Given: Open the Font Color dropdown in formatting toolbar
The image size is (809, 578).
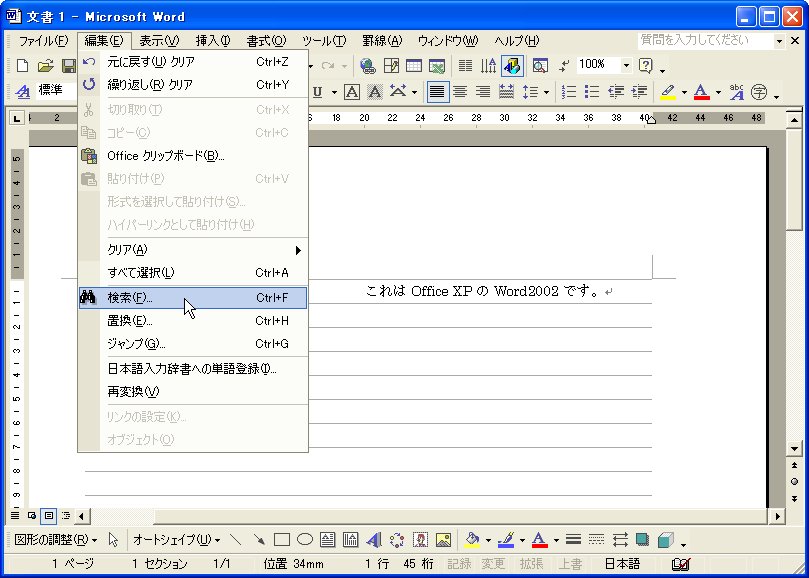Looking at the screenshot, I should [x=718, y=93].
